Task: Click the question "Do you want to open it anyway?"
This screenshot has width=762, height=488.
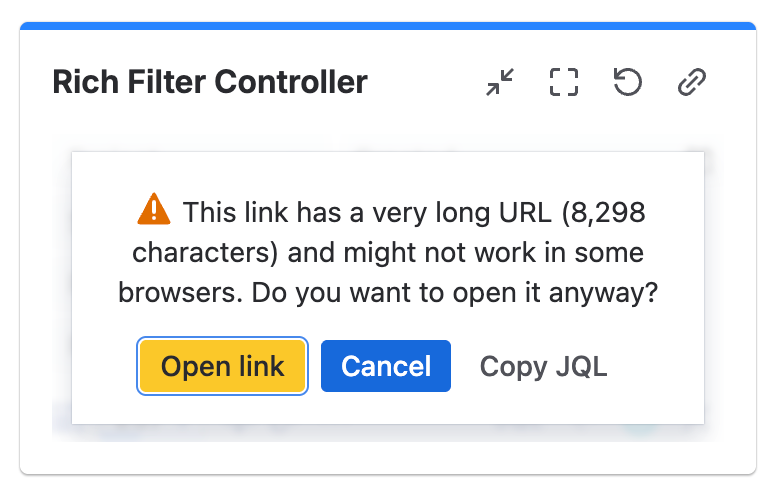Action: [454, 293]
